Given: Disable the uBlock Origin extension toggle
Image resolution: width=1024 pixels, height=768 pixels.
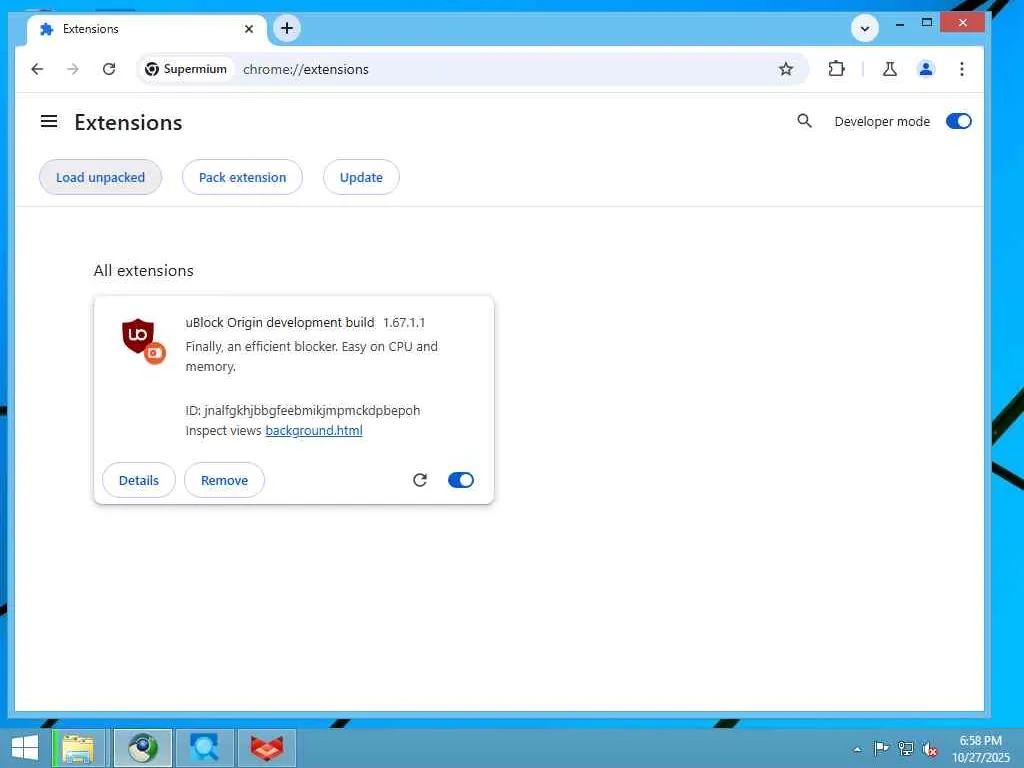Looking at the screenshot, I should pyautogui.click(x=460, y=480).
